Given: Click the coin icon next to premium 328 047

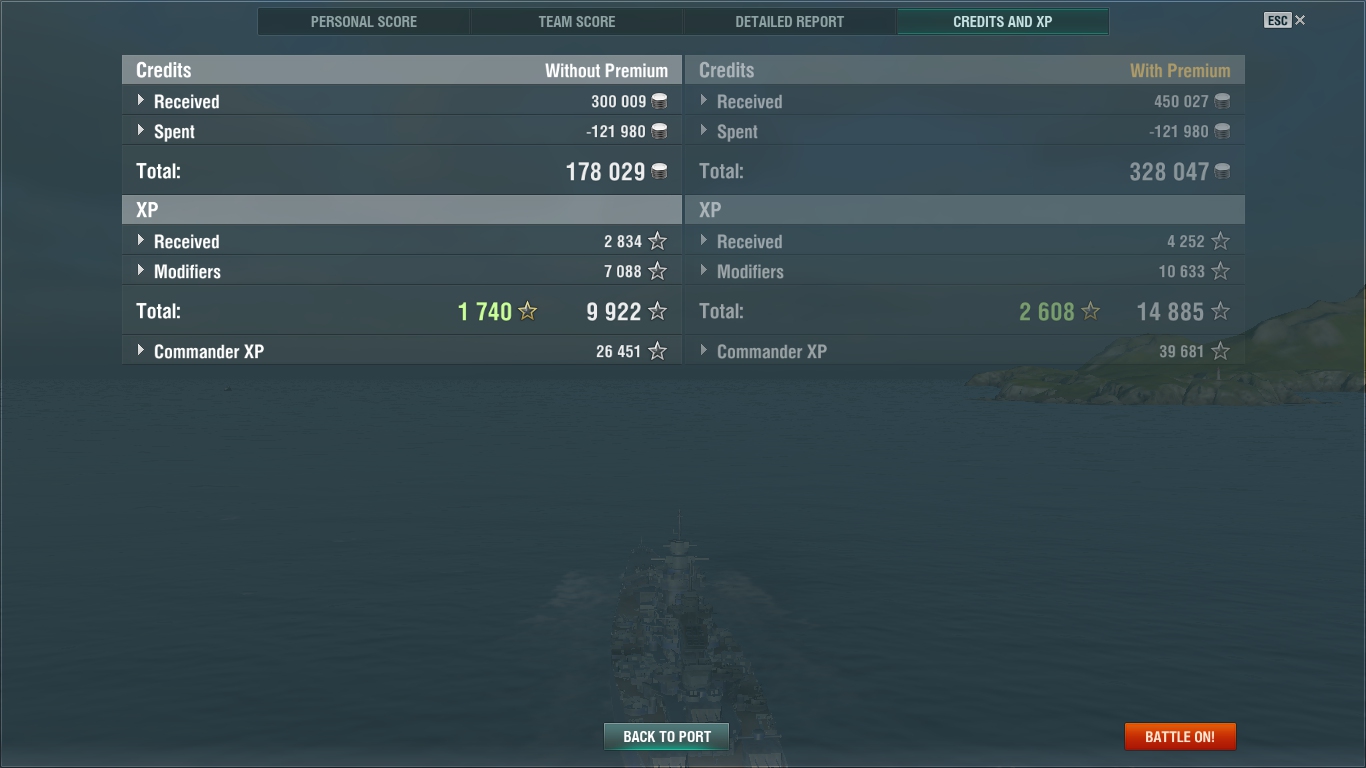Looking at the screenshot, I should tap(1222, 171).
